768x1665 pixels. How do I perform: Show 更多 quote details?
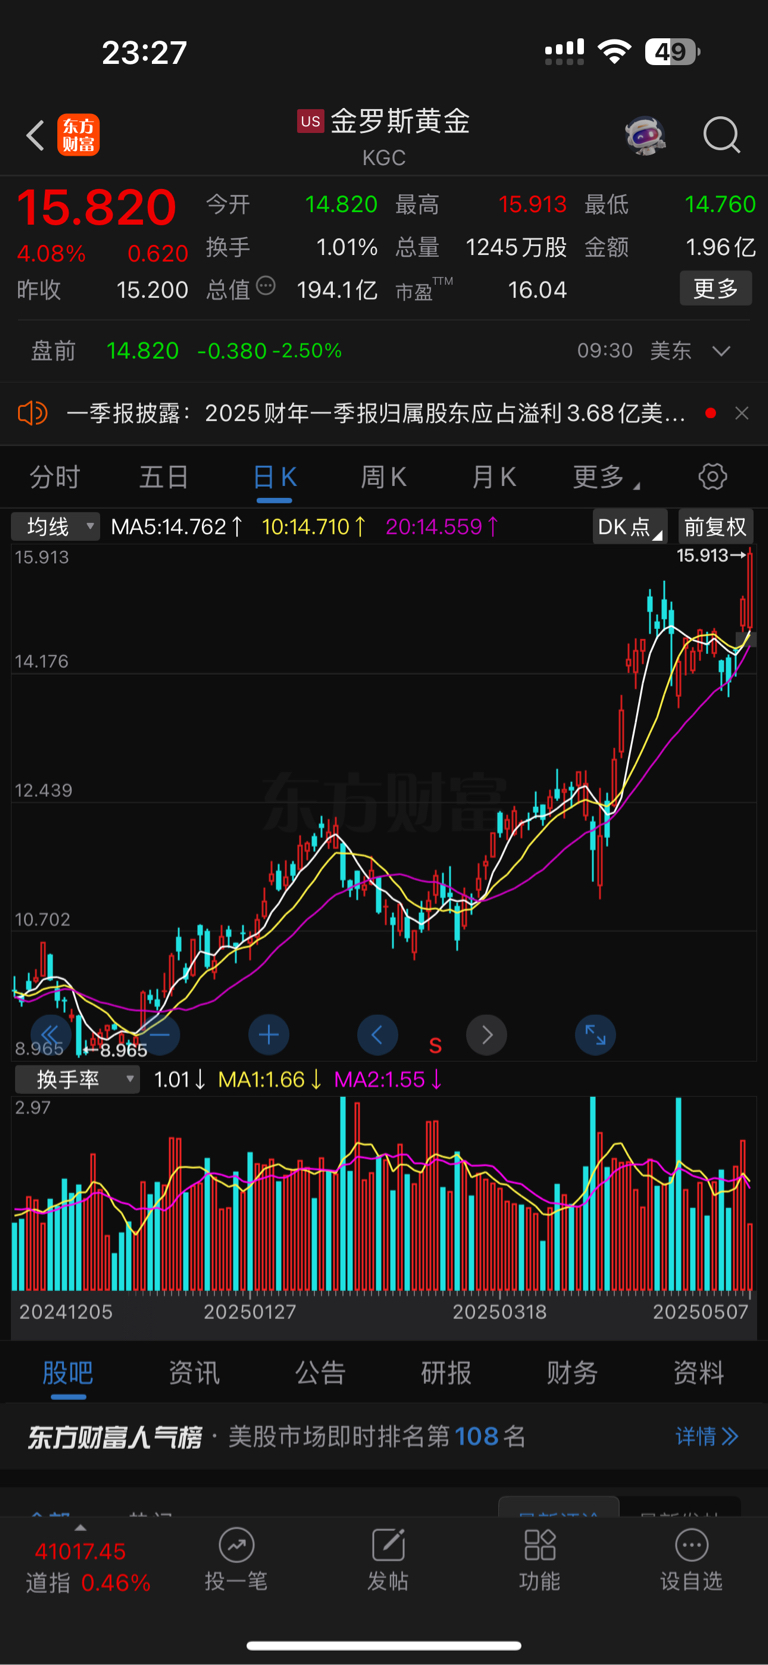pos(716,289)
